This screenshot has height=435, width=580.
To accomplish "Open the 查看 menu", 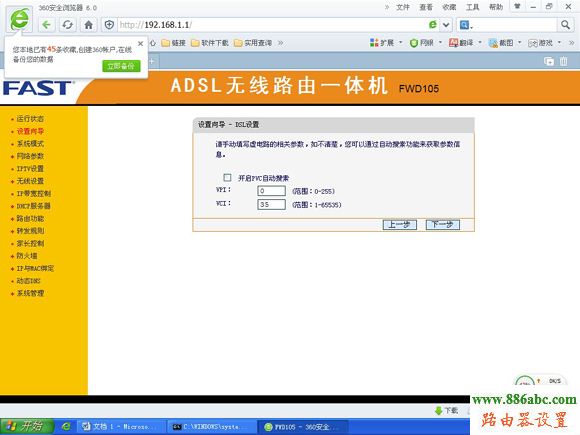I will (426, 7).
